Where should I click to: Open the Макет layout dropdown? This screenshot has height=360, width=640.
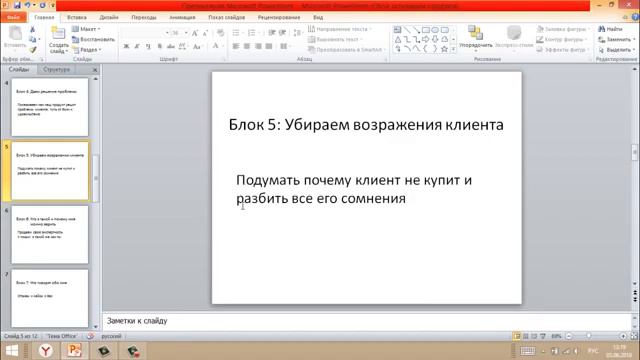click(x=86, y=29)
